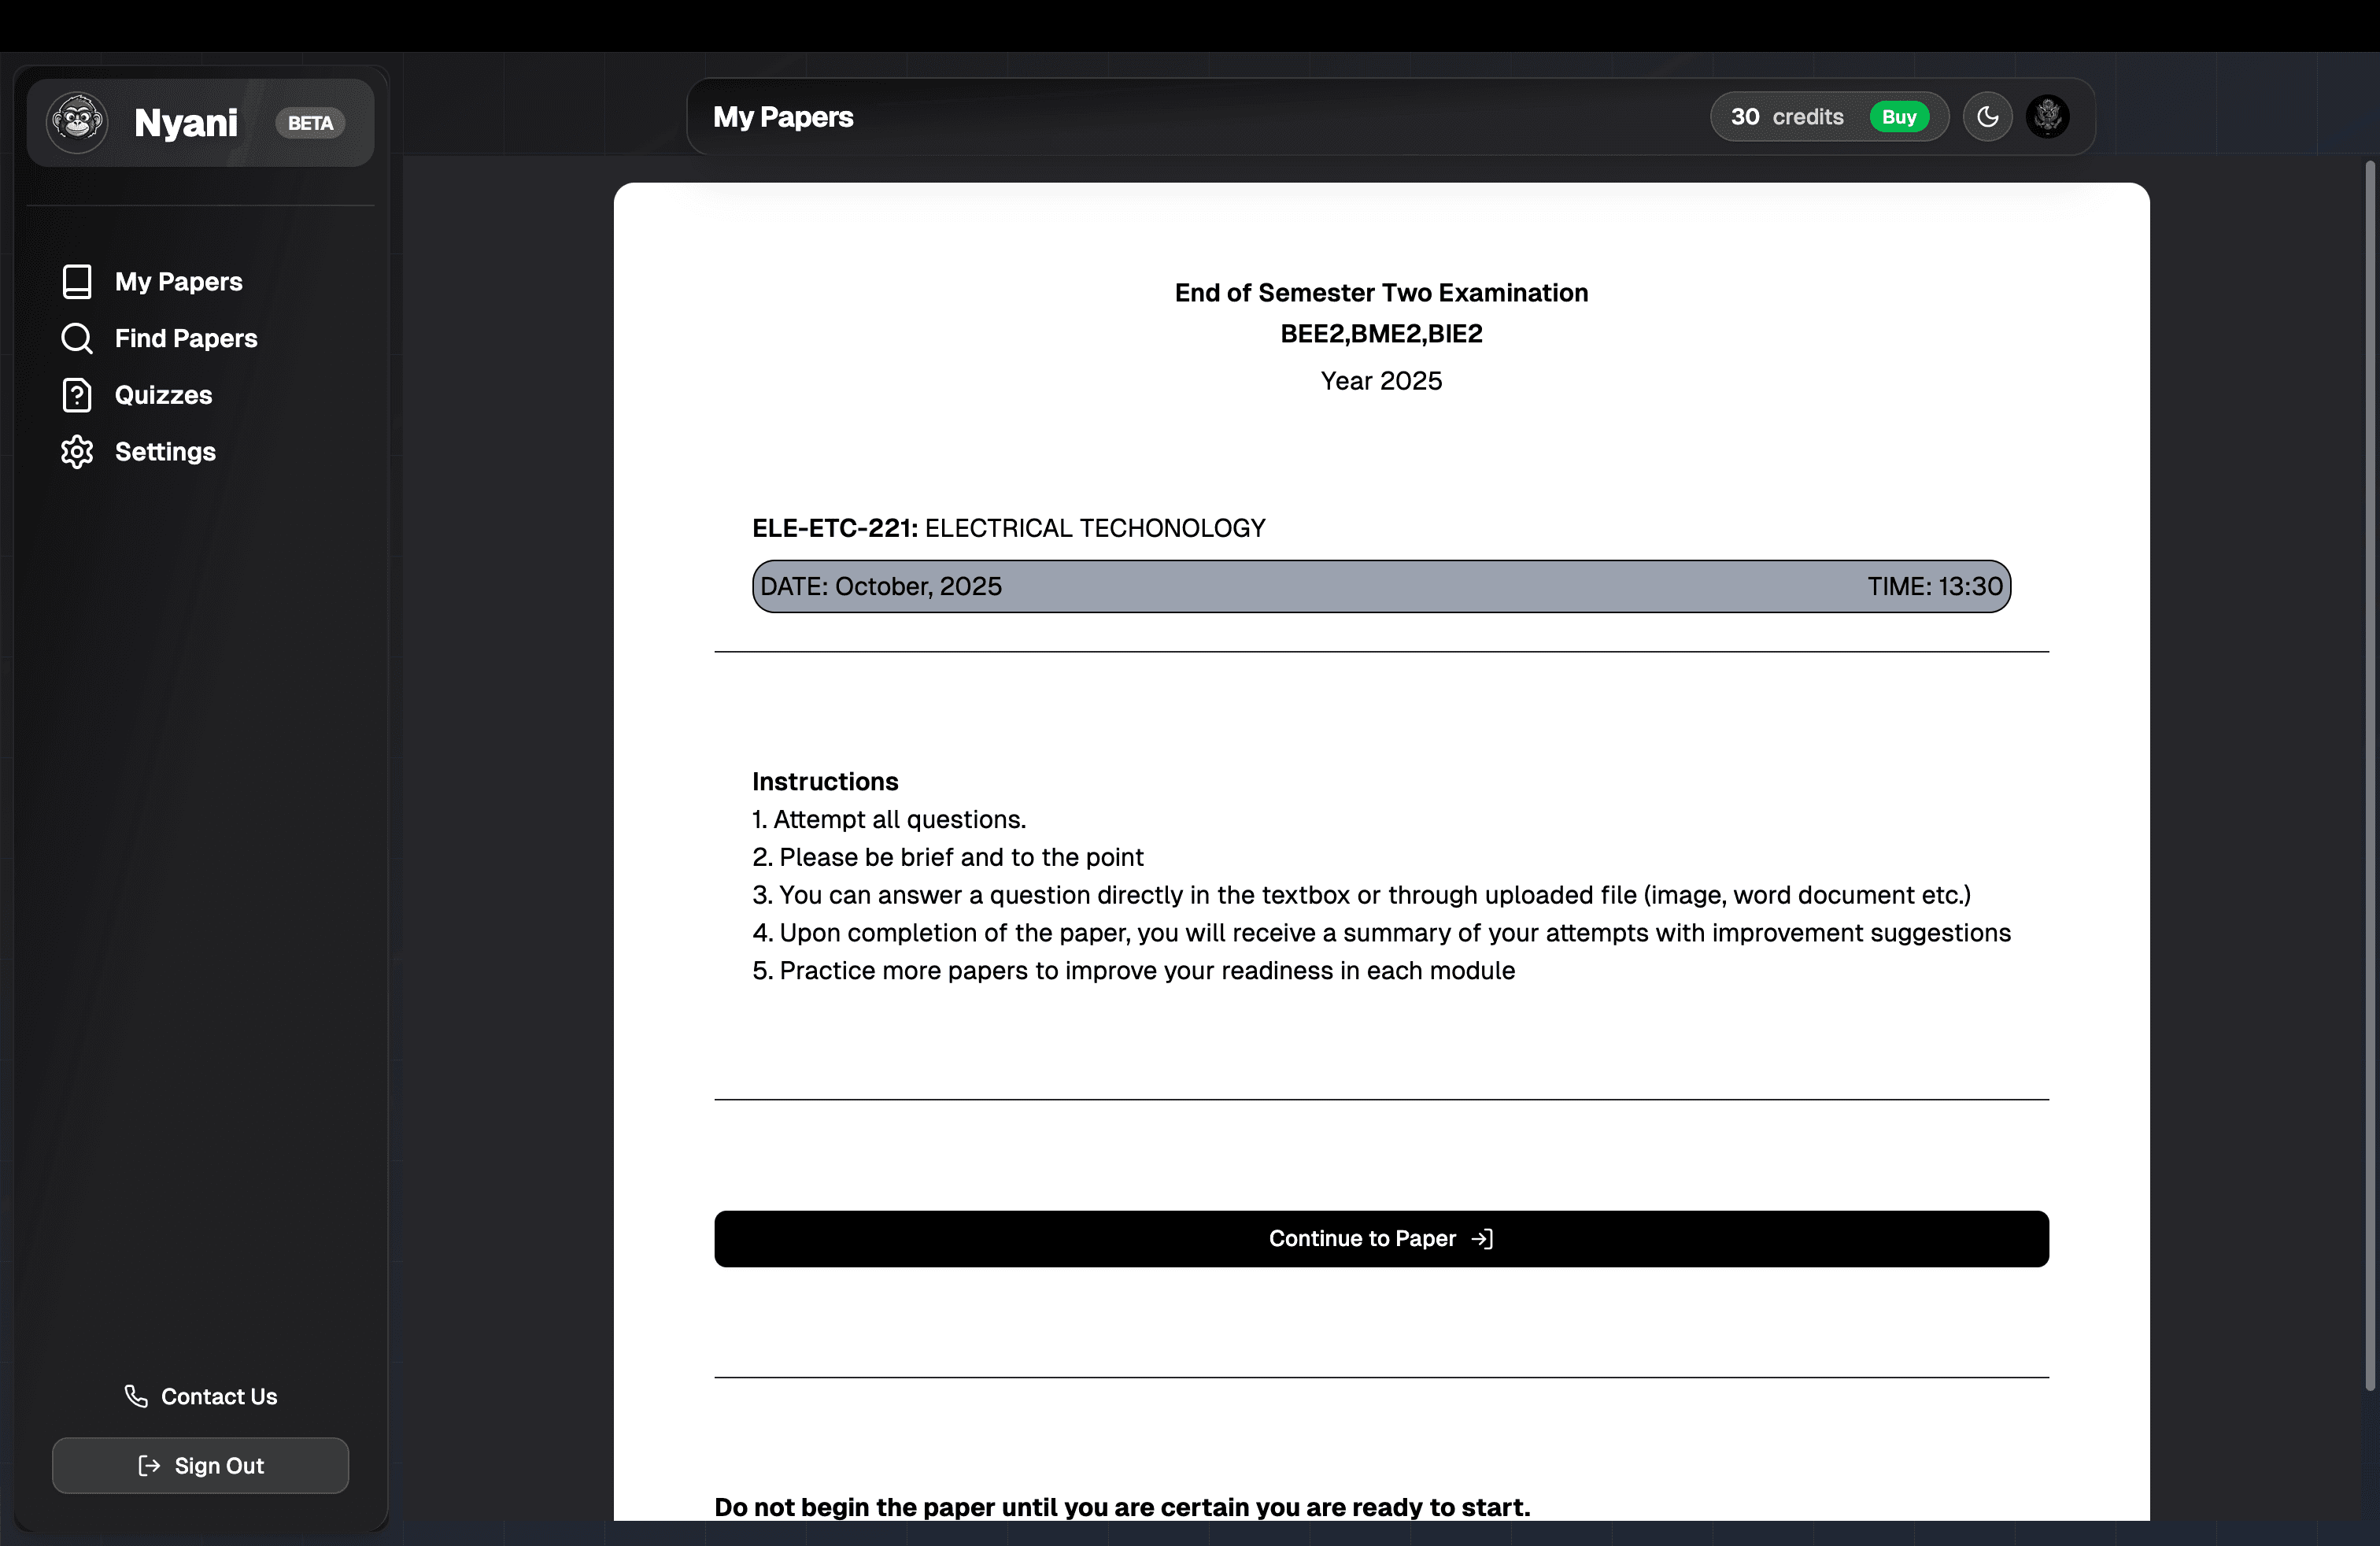Viewport: 2380px width, 1546px height.
Task: Click the Find Papers magnifier icon
Action: [x=77, y=338]
